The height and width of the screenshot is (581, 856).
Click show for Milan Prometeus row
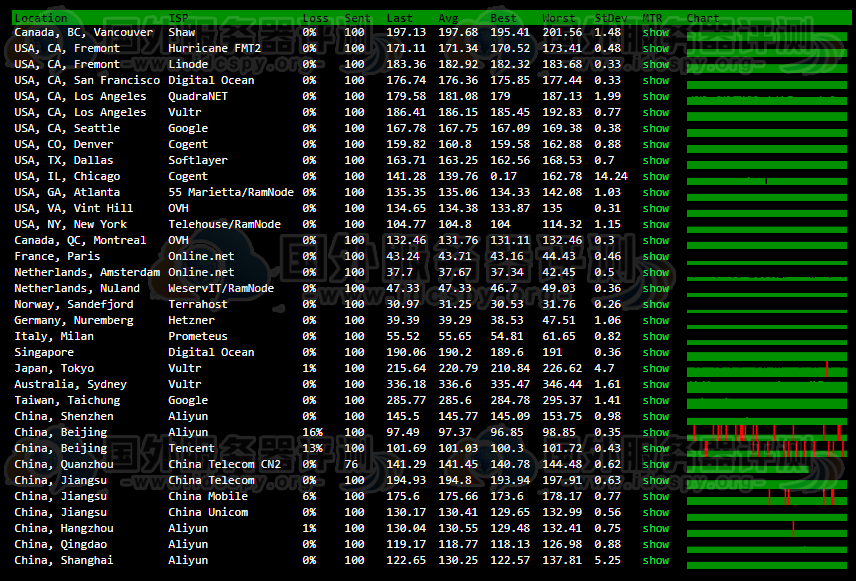(x=656, y=336)
